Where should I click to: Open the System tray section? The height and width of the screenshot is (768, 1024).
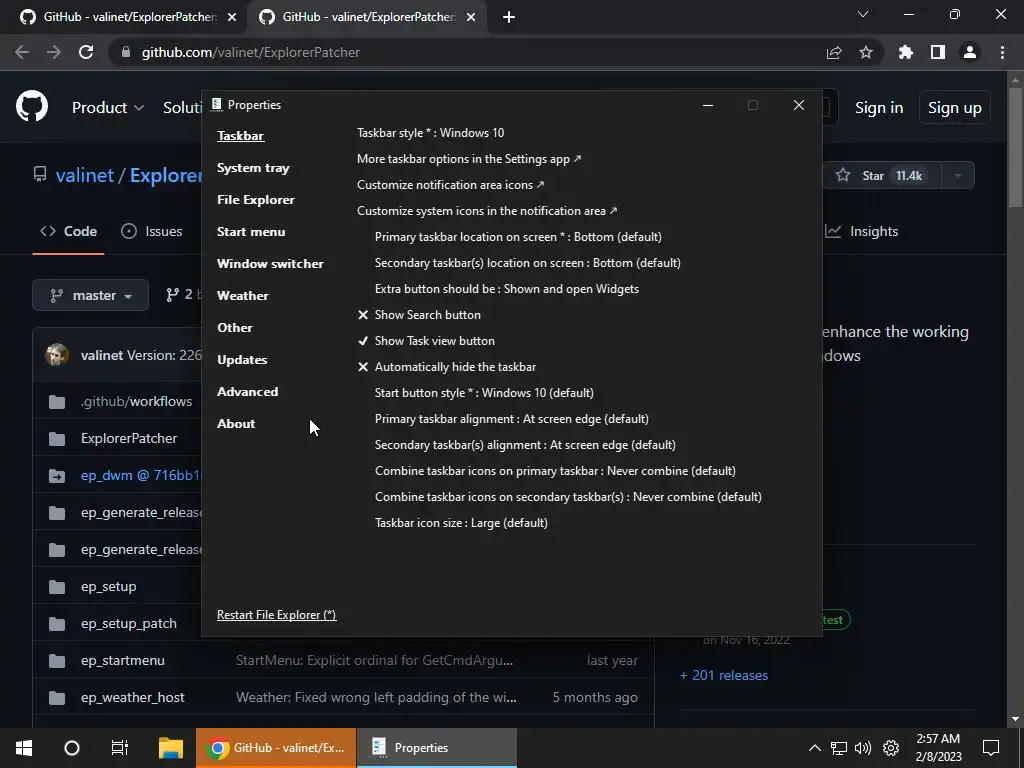pyautogui.click(x=253, y=168)
